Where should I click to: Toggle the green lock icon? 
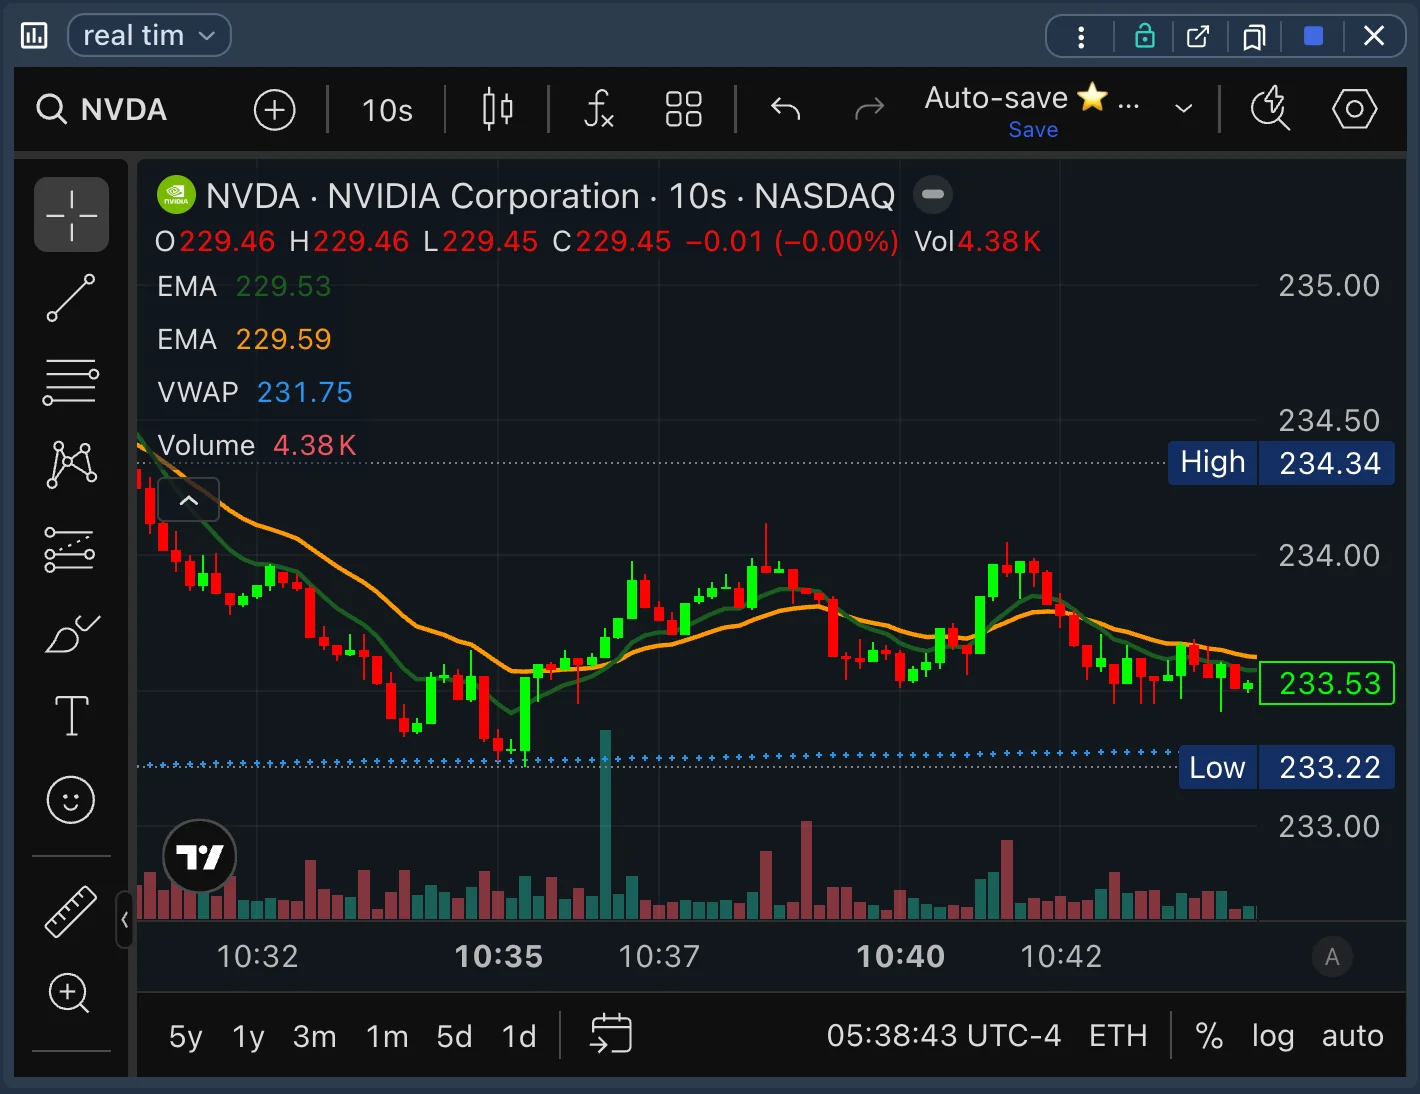click(1145, 37)
